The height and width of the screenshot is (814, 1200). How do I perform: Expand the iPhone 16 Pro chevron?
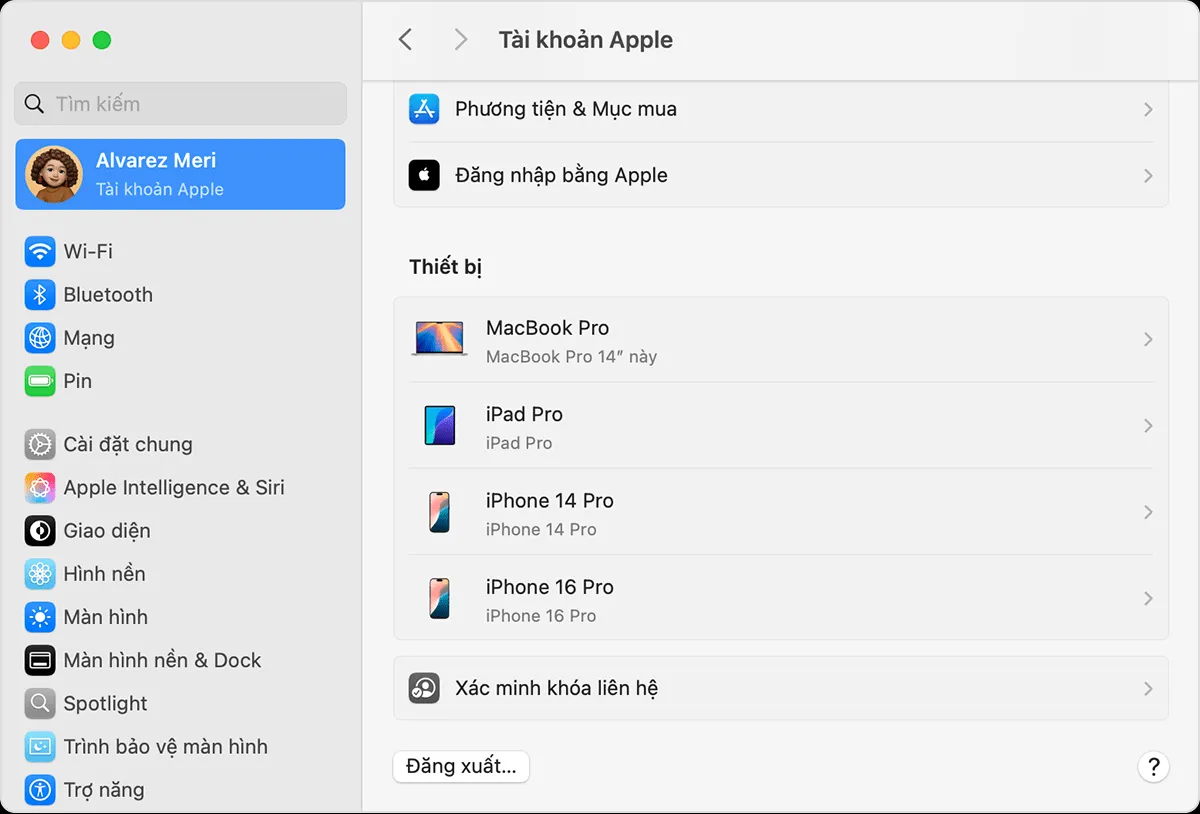[x=1147, y=599]
